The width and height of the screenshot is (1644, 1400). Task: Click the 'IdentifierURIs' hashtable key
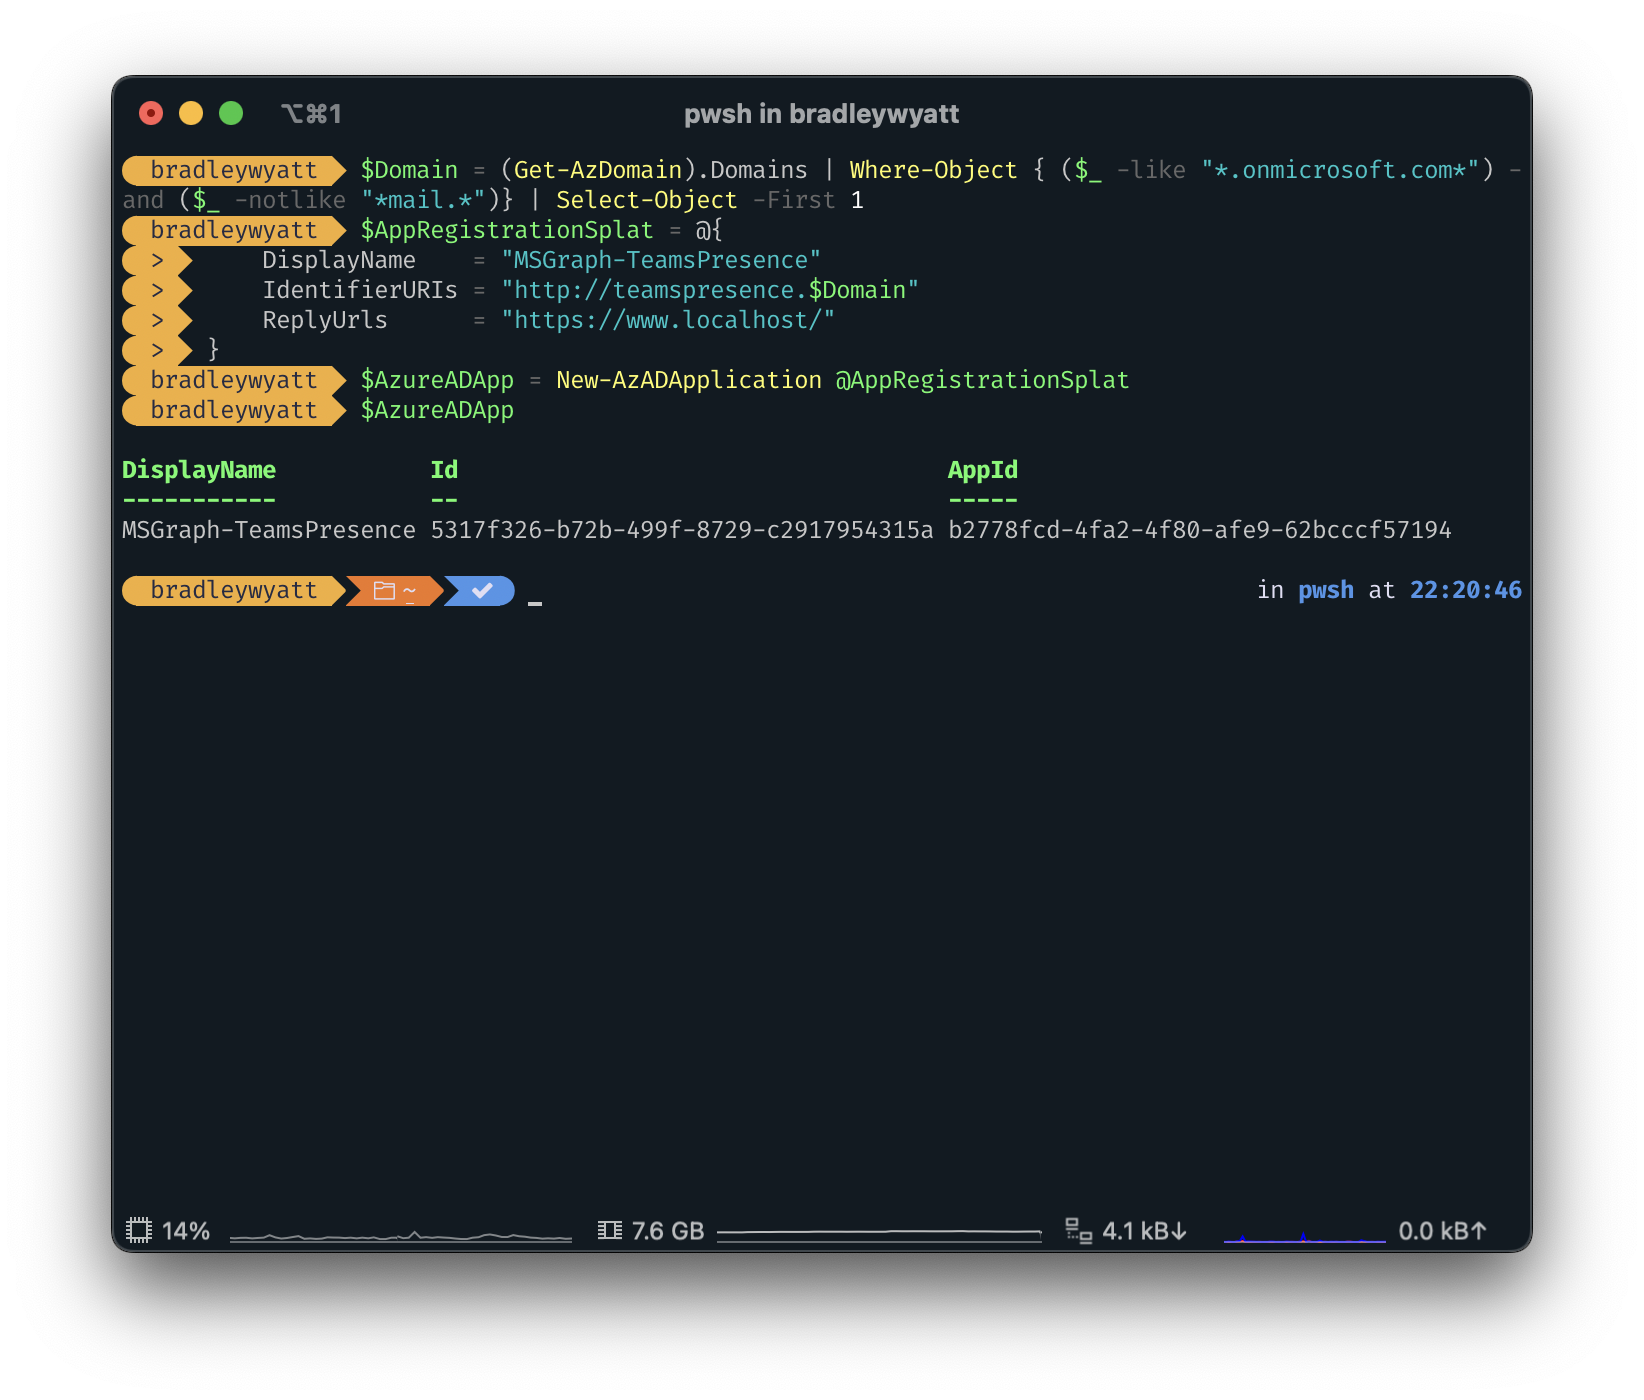pos(360,290)
